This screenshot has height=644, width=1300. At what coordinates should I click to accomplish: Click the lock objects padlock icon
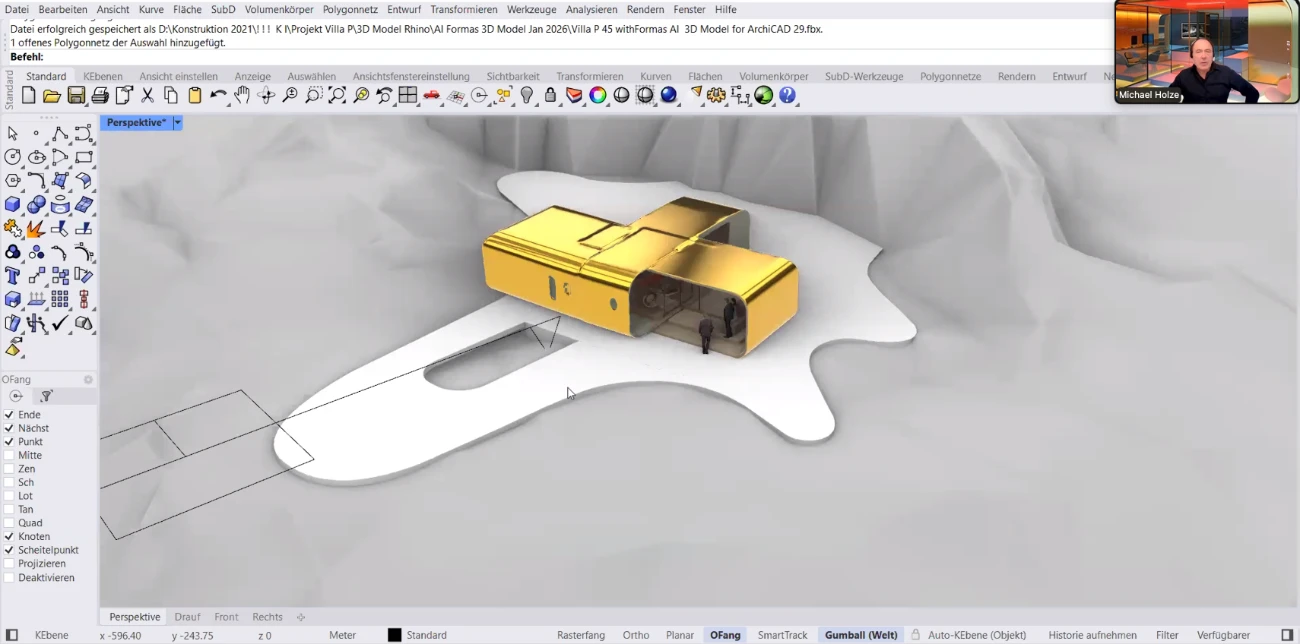tap(550, 96)
